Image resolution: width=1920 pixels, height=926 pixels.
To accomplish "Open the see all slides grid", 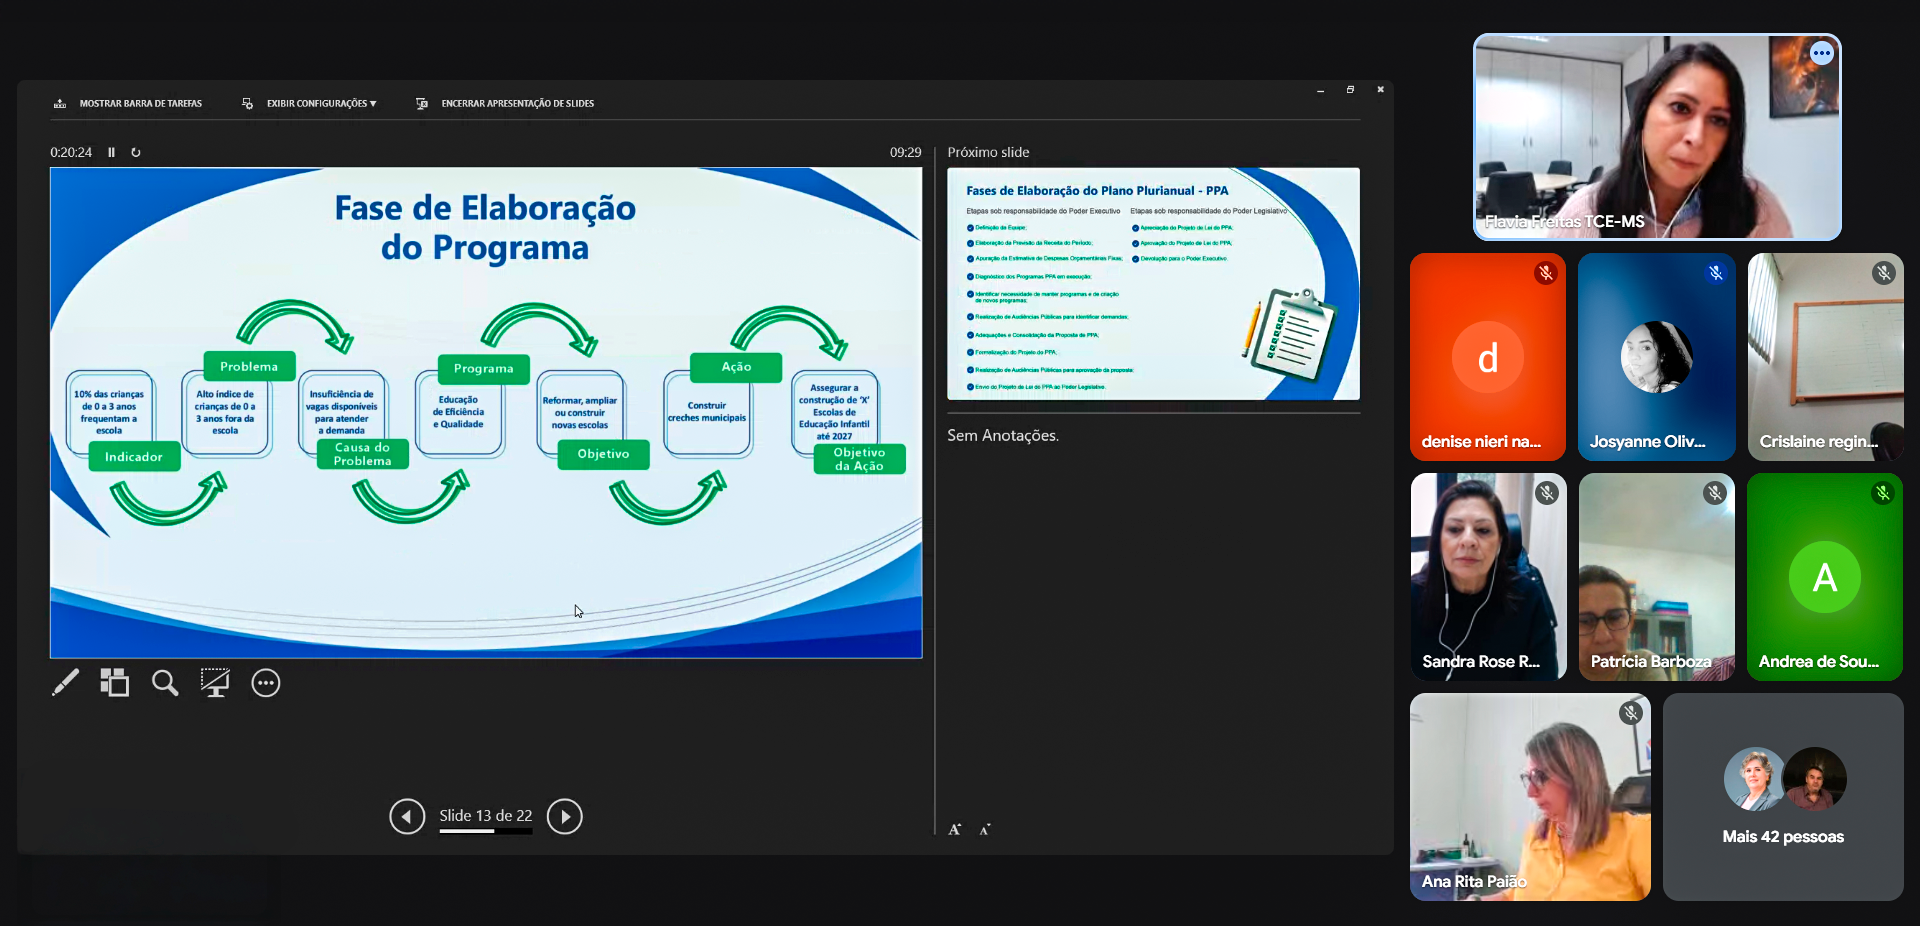I will click(115, 683).
